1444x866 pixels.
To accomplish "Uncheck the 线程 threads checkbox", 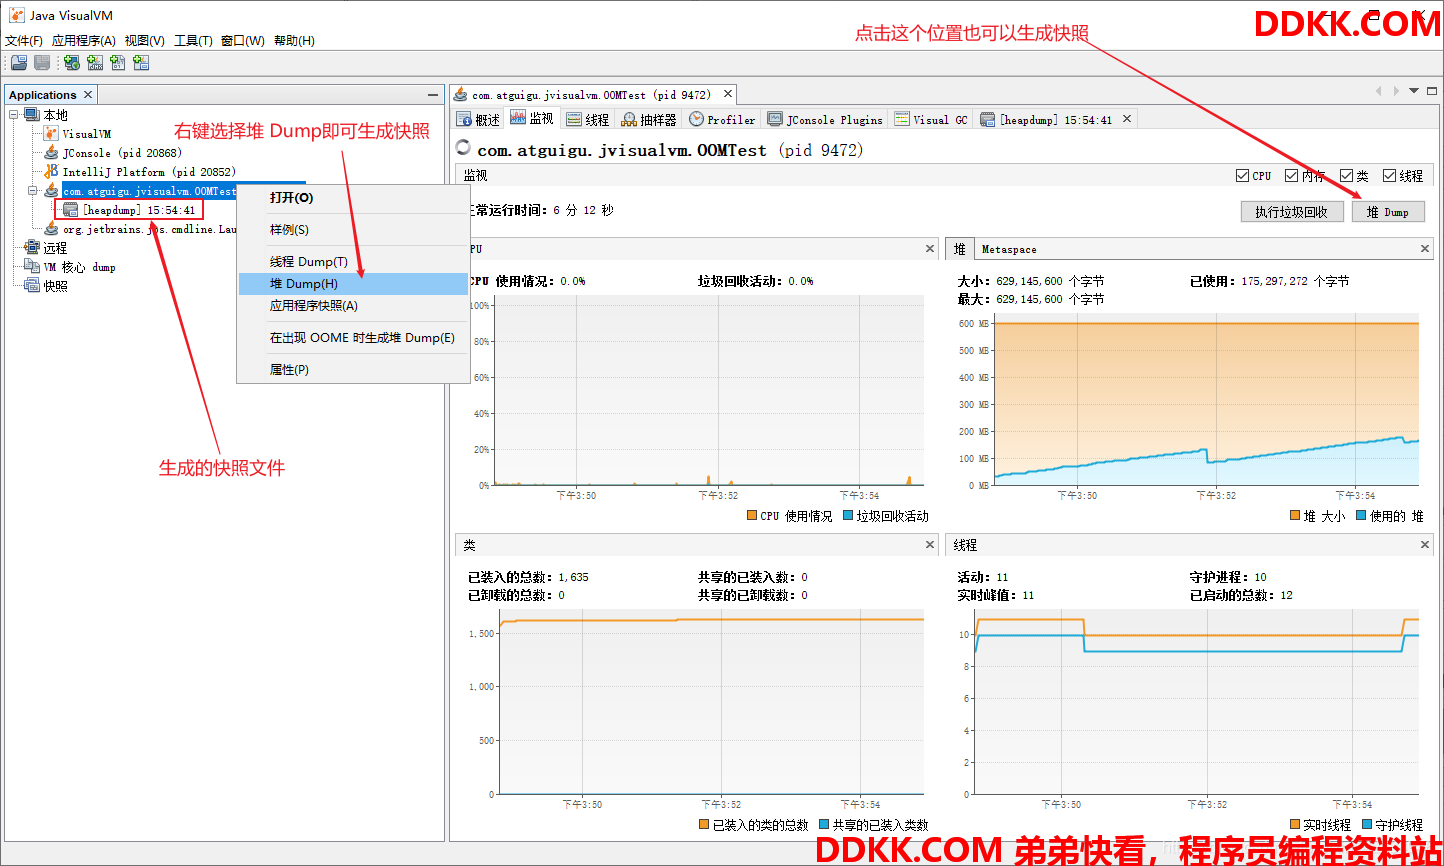I will [x=1390, y=176].
